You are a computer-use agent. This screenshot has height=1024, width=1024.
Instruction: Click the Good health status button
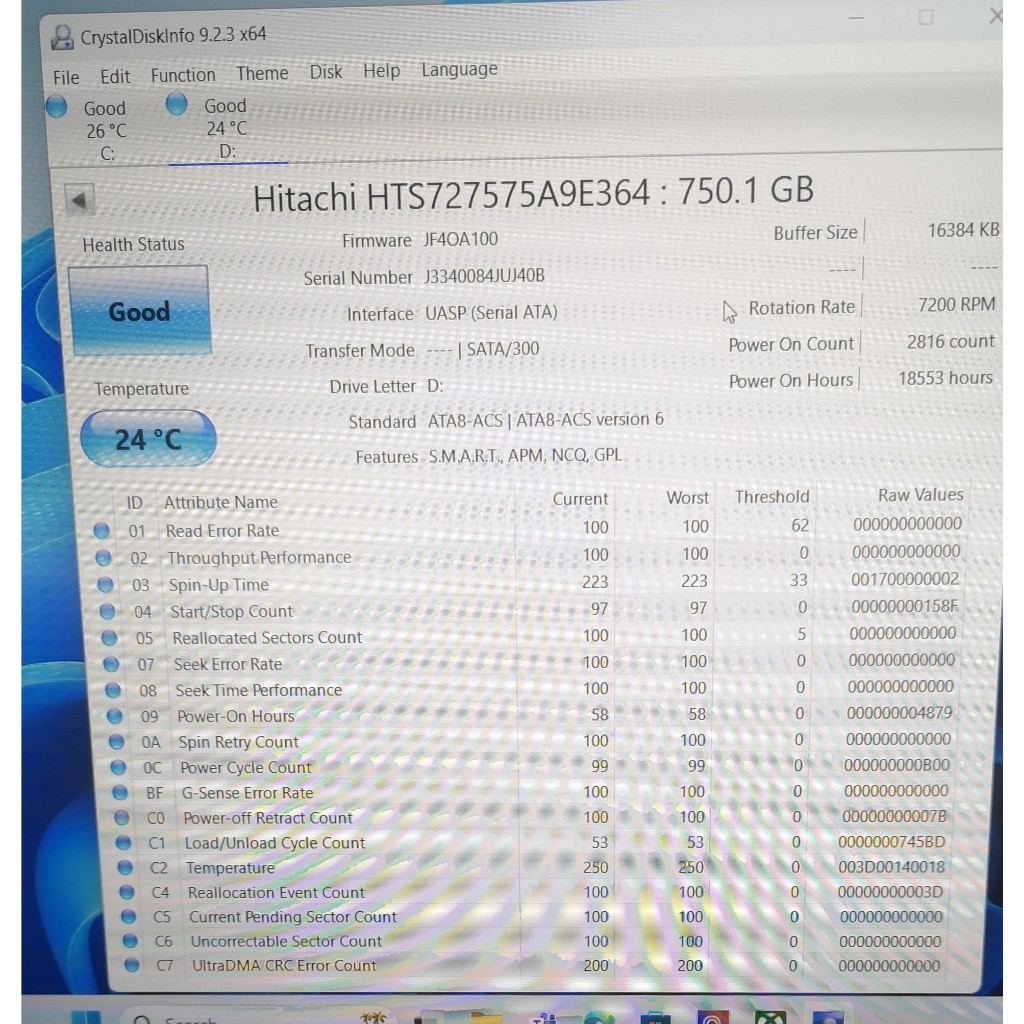[x=139, y=312]
